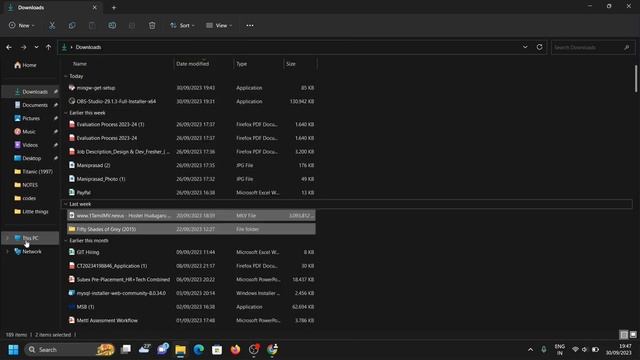
Task: Open ENG IN language switcher
Action: coord(560,349)
